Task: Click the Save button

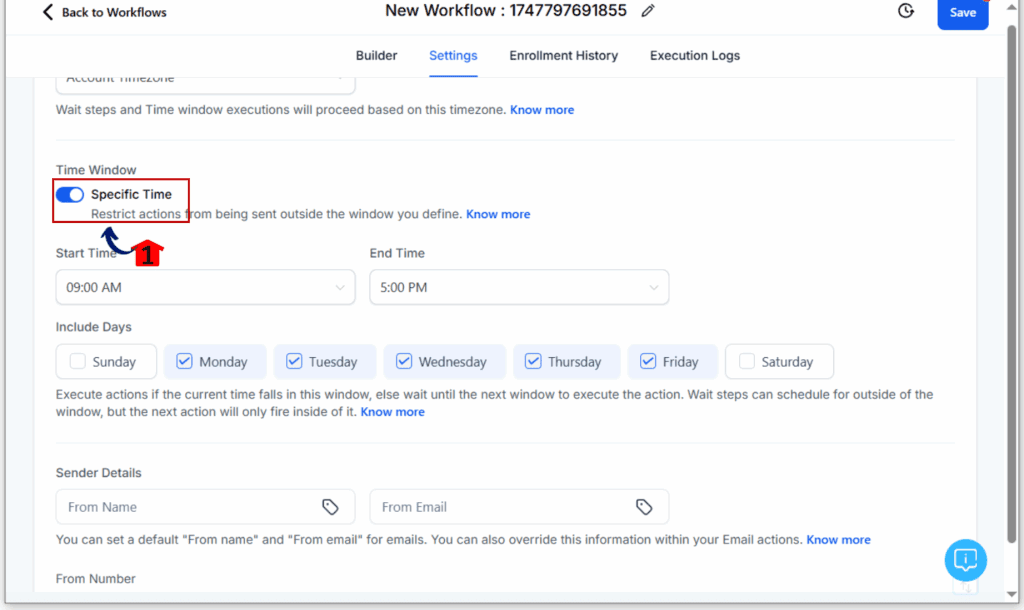Action: coord(963,12)
